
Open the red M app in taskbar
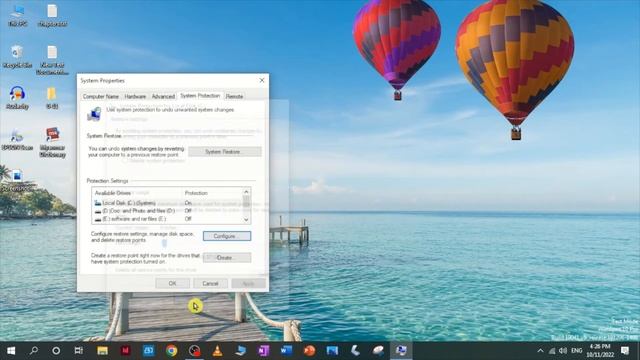(x=125, y=350)
